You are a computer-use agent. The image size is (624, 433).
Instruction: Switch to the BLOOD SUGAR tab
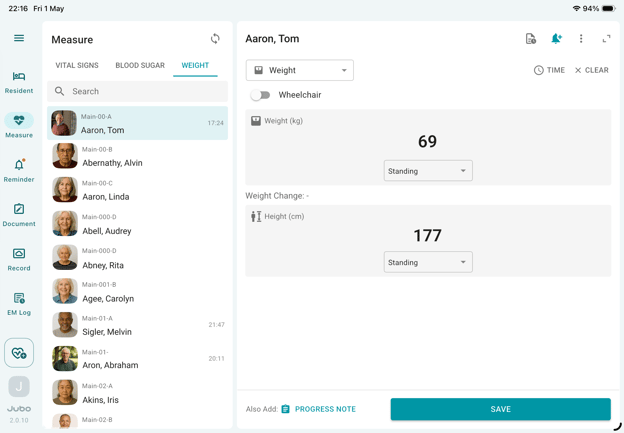point(140,65)
